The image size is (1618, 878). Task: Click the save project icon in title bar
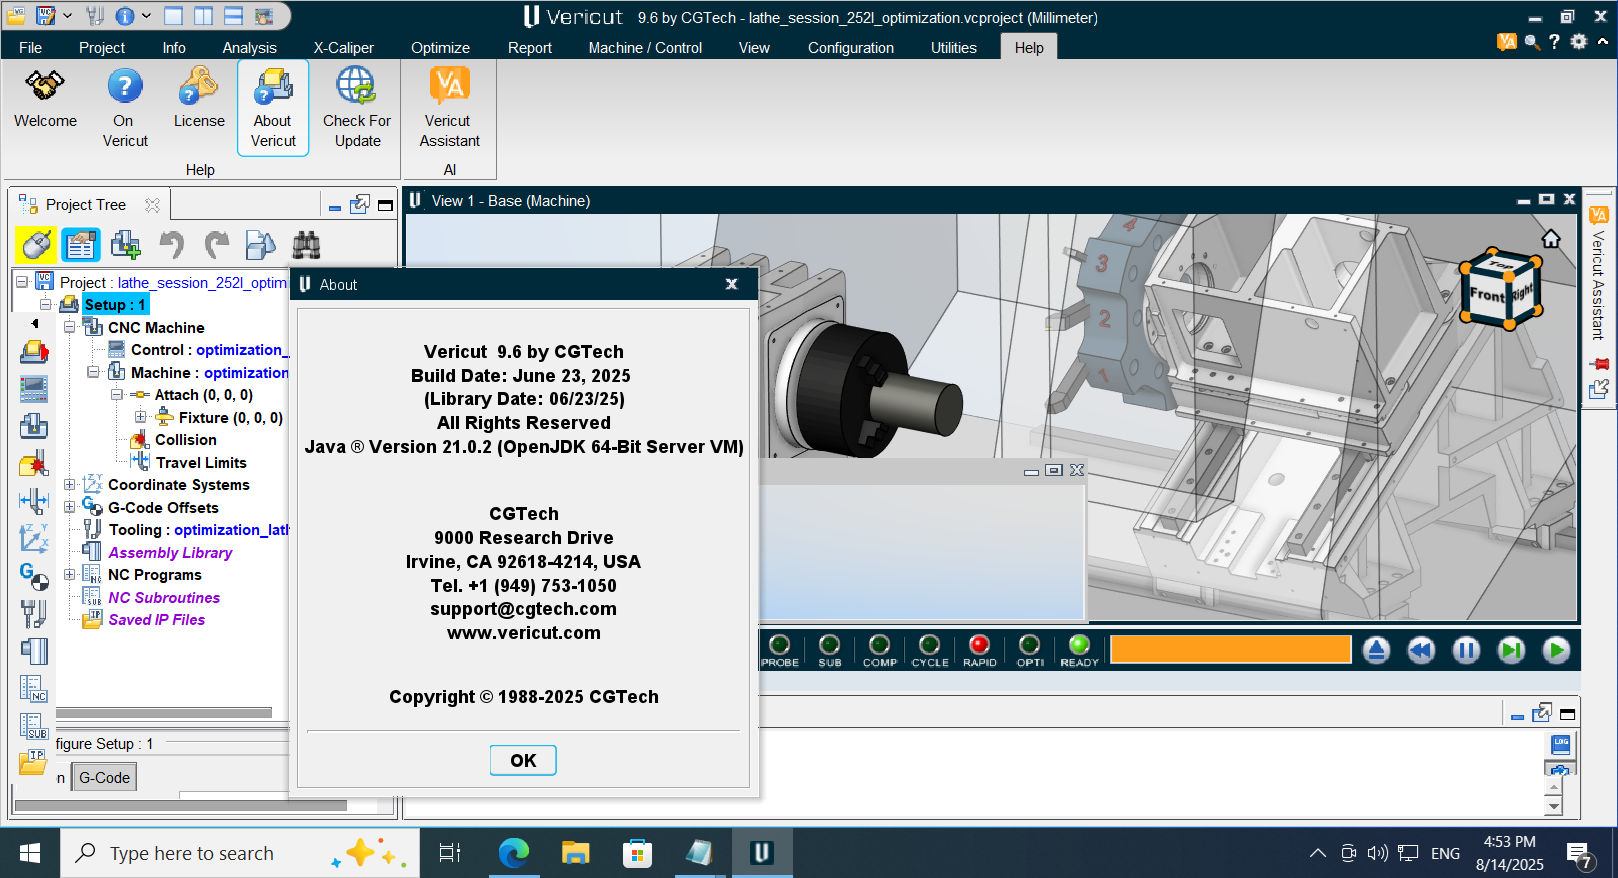(x=46, y=15)
